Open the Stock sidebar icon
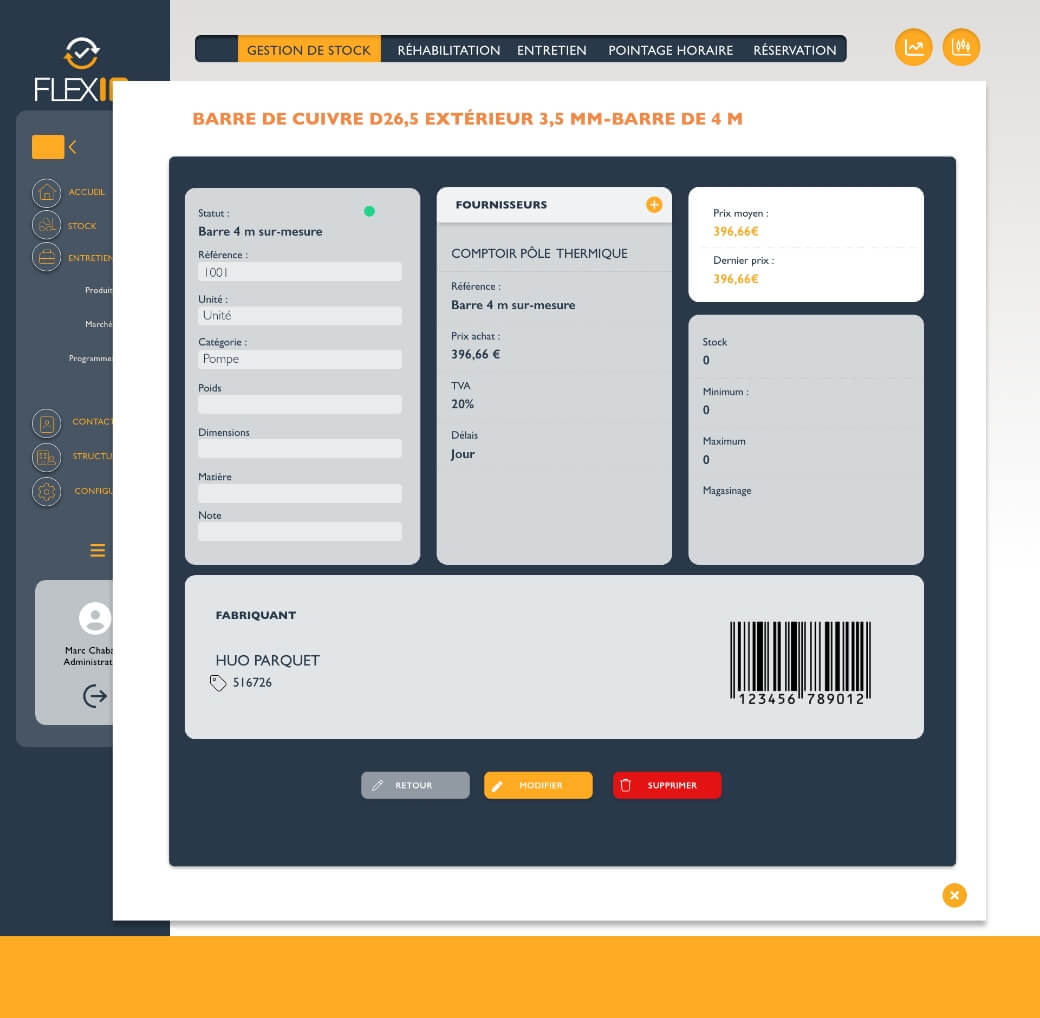This screenshot has height=1018, width=1040. click(x=46, y=226)
